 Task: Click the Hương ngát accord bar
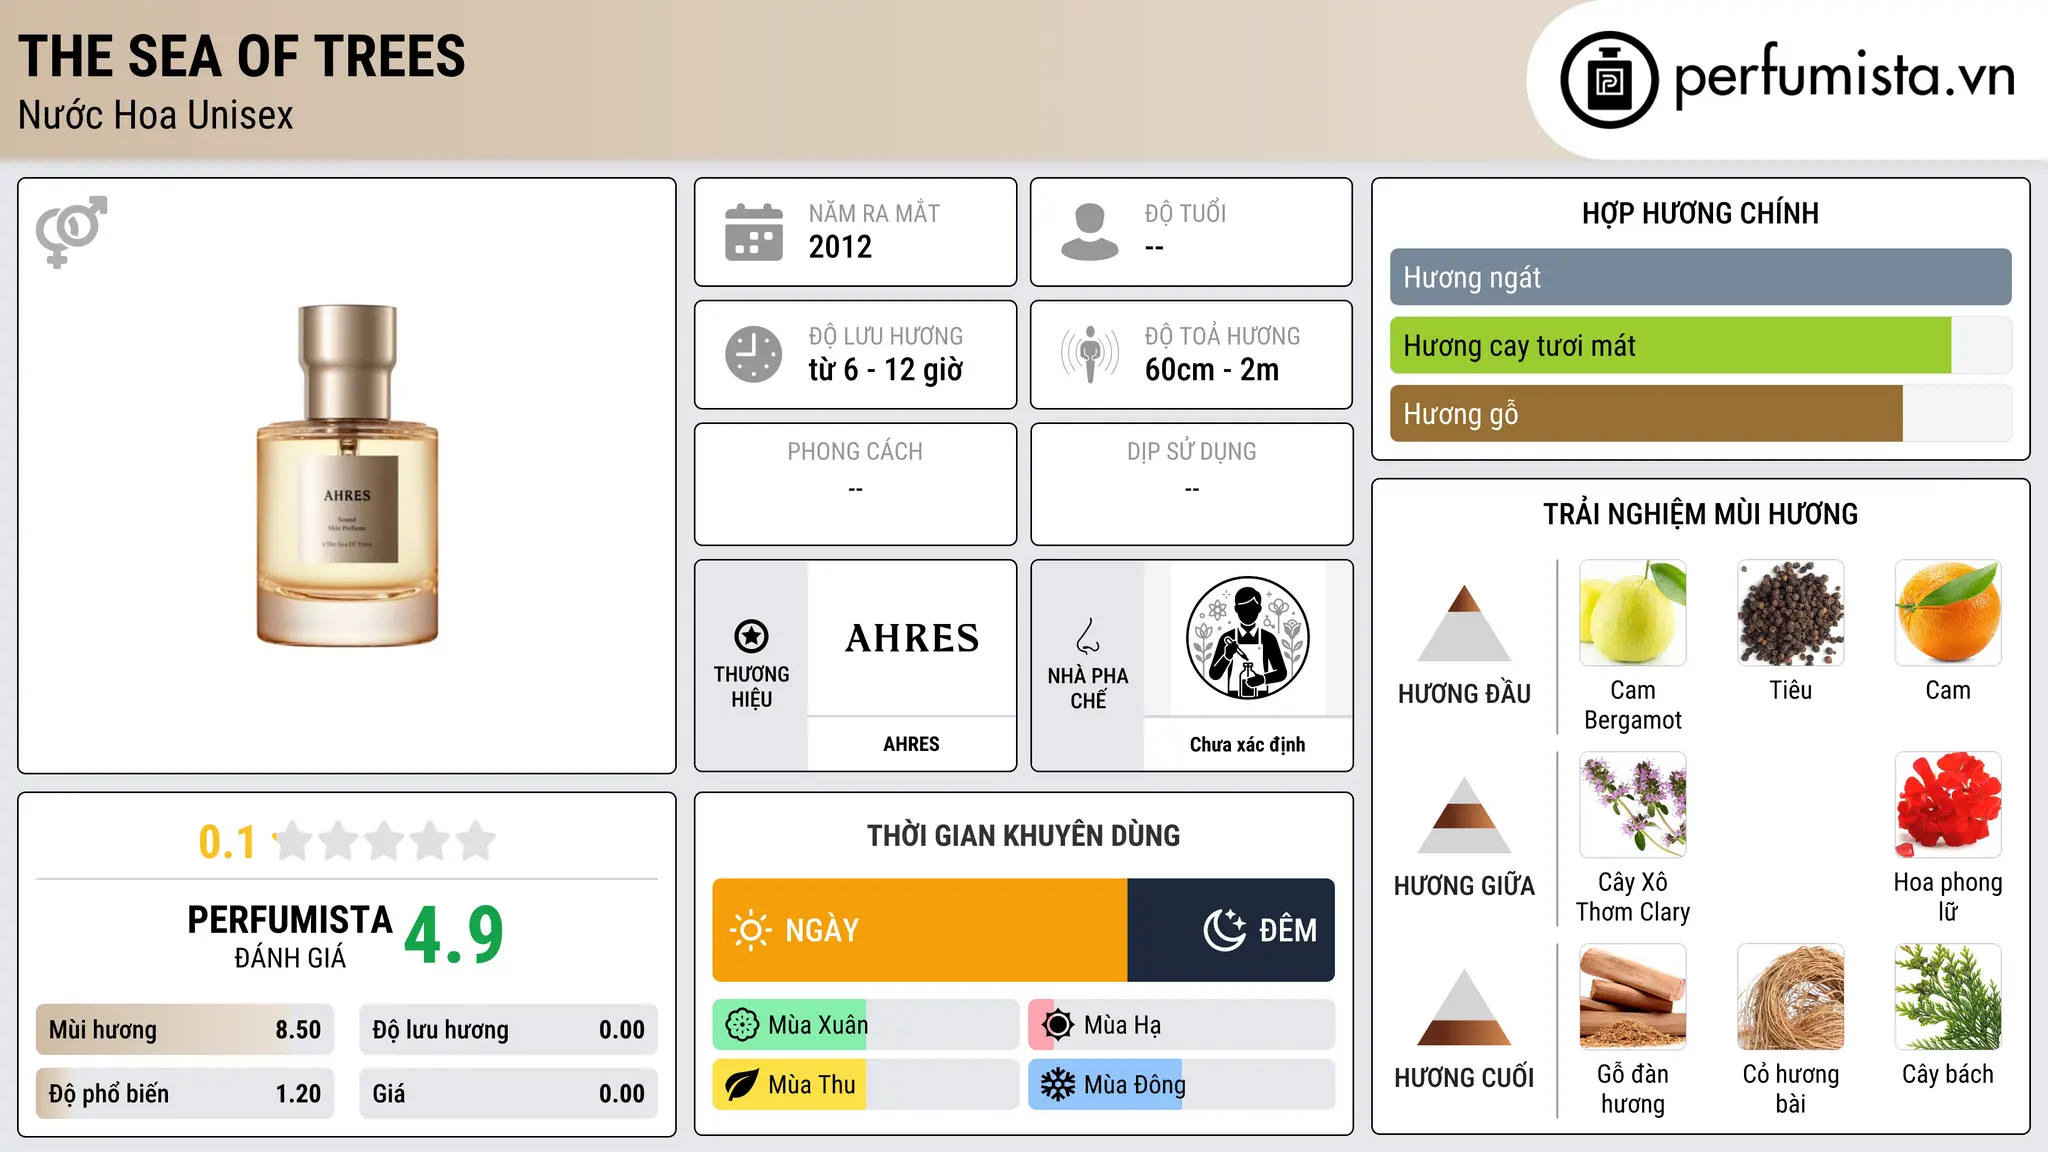point(1700,277)
